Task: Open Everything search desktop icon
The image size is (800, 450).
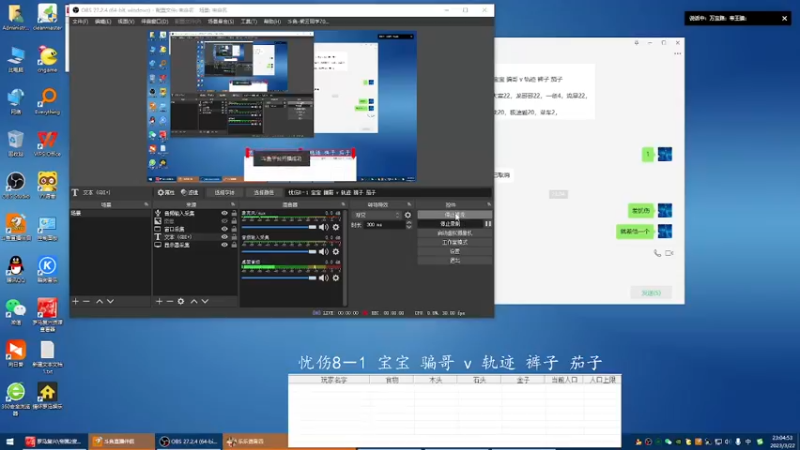Action: coord(47,101)
